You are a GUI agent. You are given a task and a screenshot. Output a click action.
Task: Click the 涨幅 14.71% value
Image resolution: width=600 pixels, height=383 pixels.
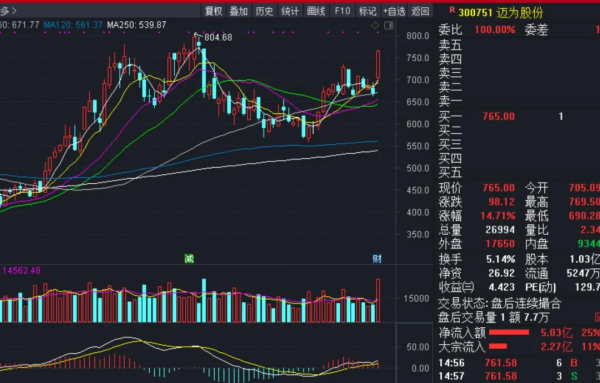498,216
